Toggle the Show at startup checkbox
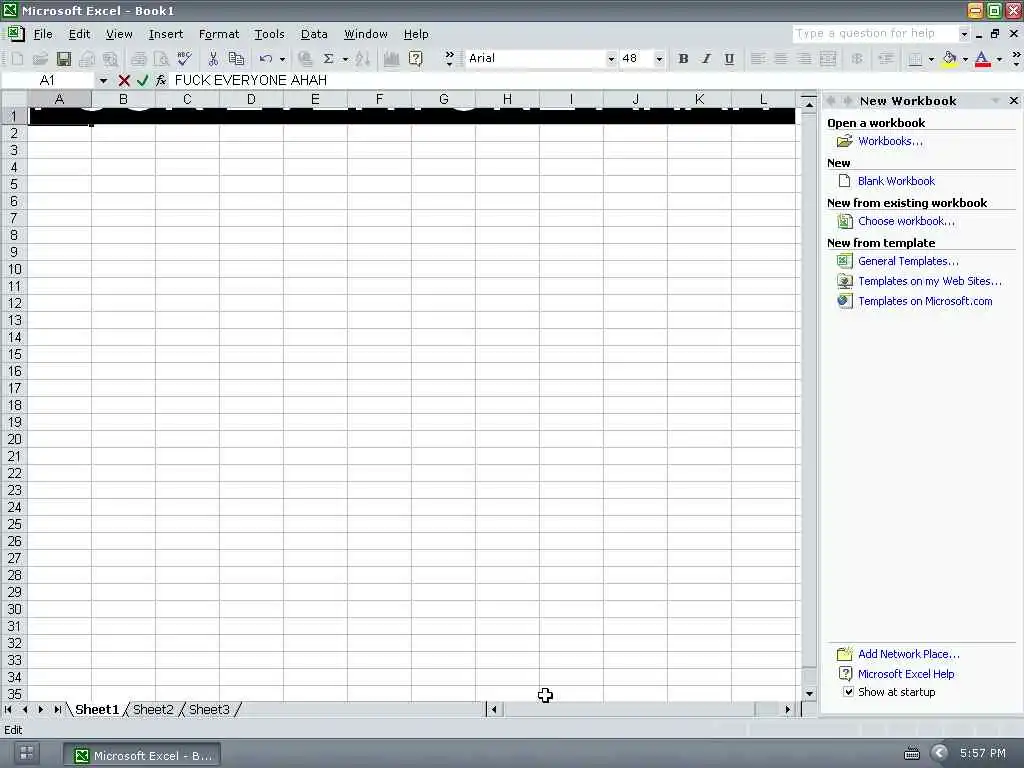This screenshot has width=1024, height=768. (848, 692)
